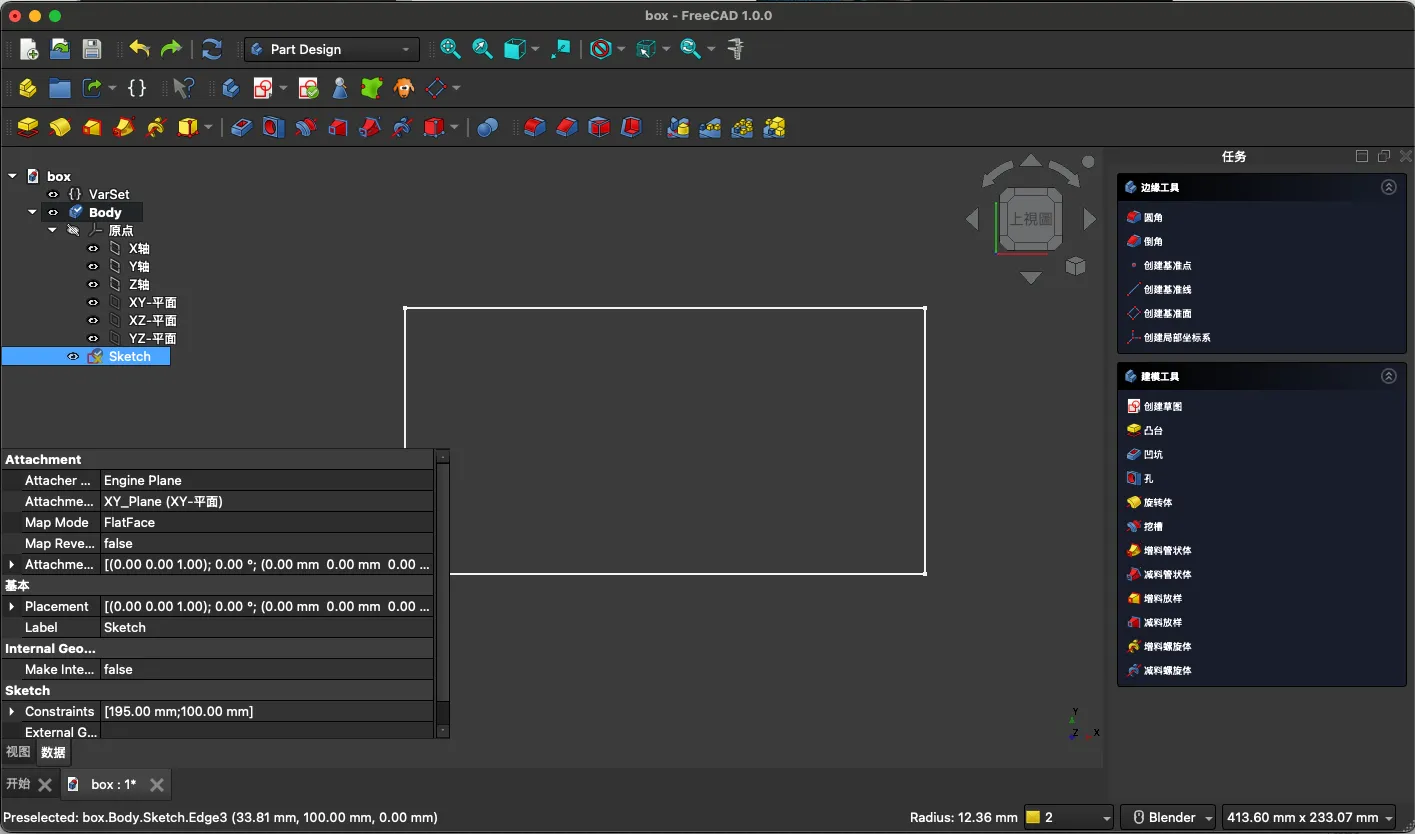
Task: Click the Open document toolbar icon
Action: [60, 49]
